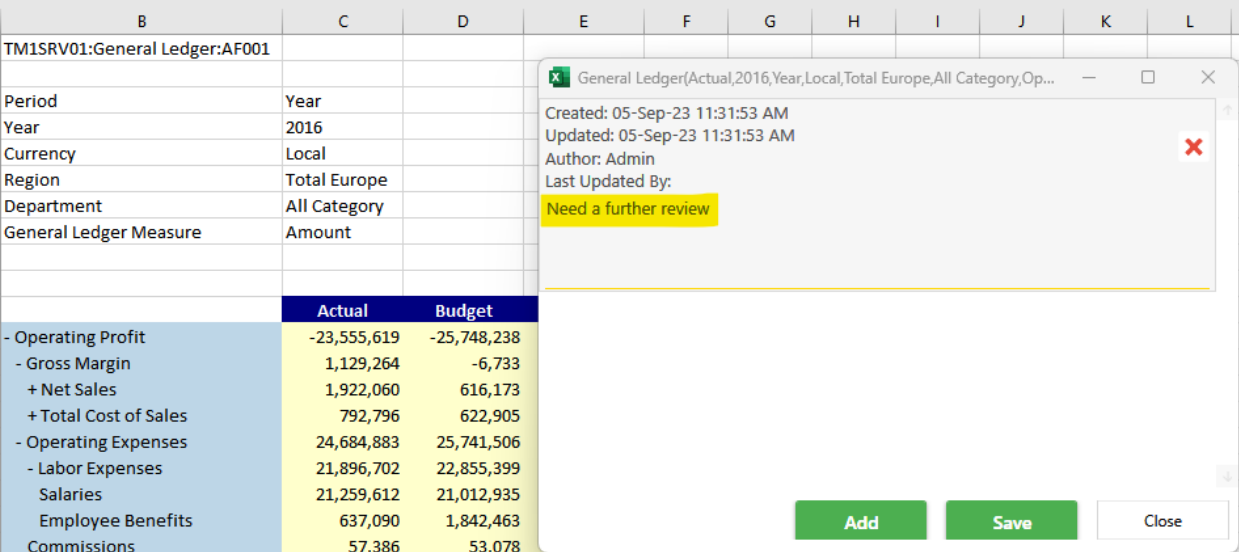The image size is (1239, 552).
Task: Select Commissions Actual value 57,386
Action: tap(343, 543)
